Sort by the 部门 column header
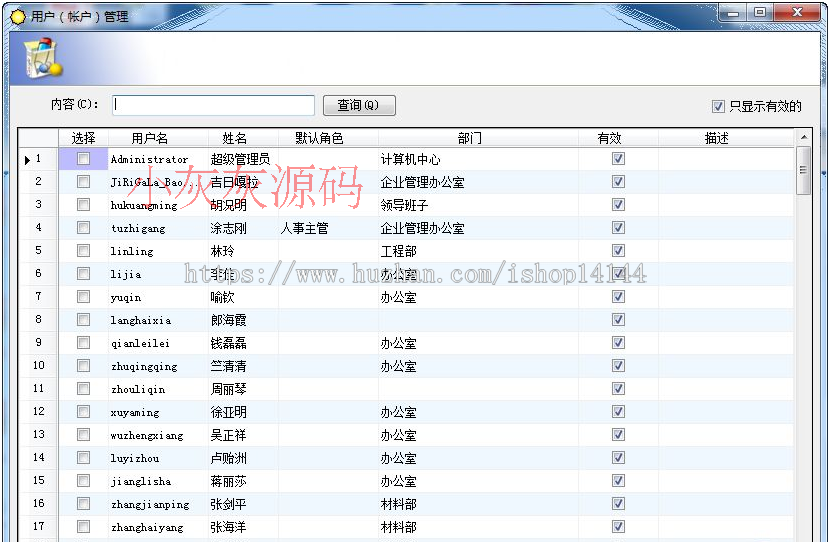The image size is (831, 542). coord(478,138)
